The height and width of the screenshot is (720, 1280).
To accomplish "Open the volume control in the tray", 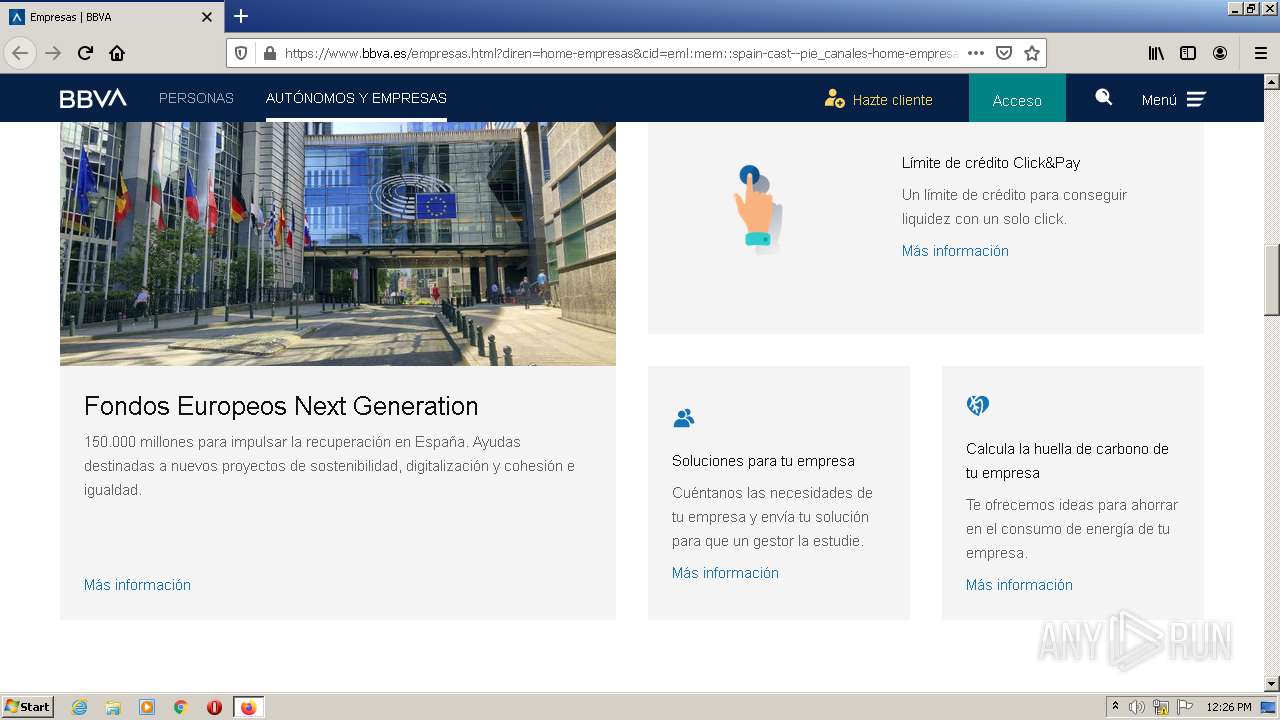I will [1137, 707].
